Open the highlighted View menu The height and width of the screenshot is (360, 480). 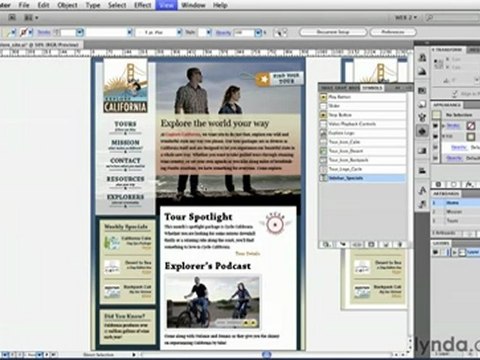(x=166, y=5)
